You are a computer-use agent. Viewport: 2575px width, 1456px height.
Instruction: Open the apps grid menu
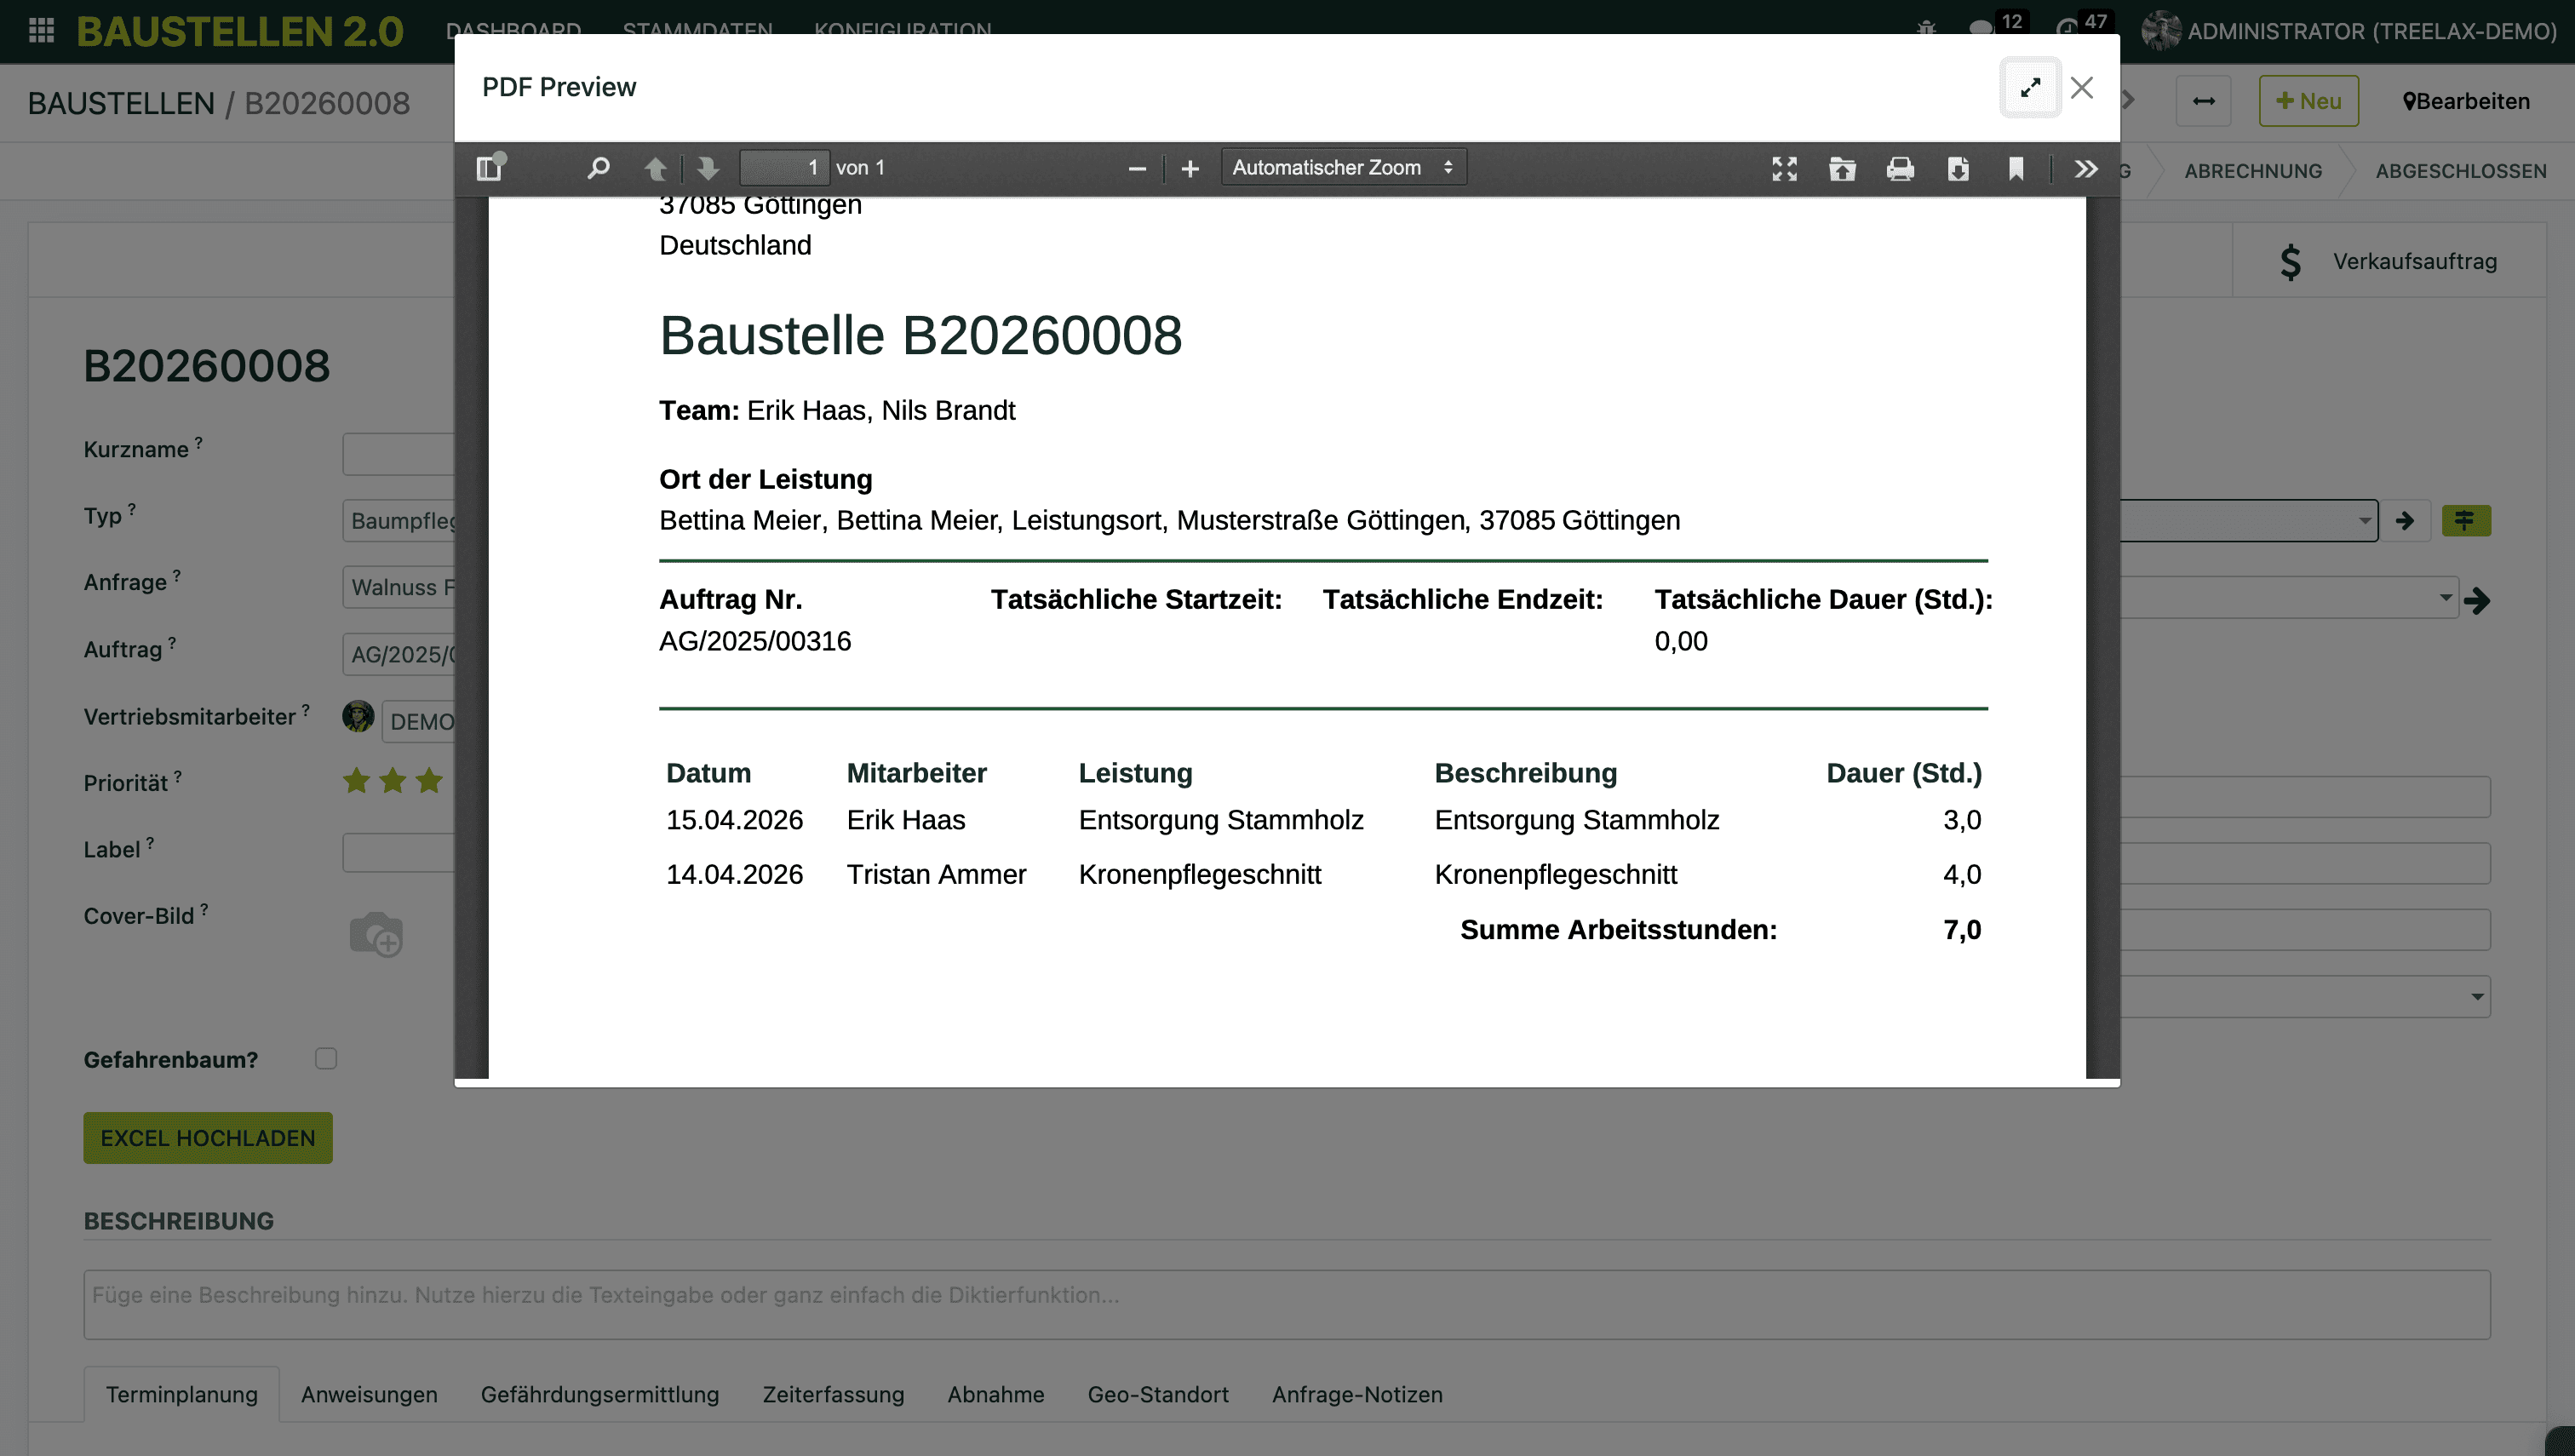41,30
